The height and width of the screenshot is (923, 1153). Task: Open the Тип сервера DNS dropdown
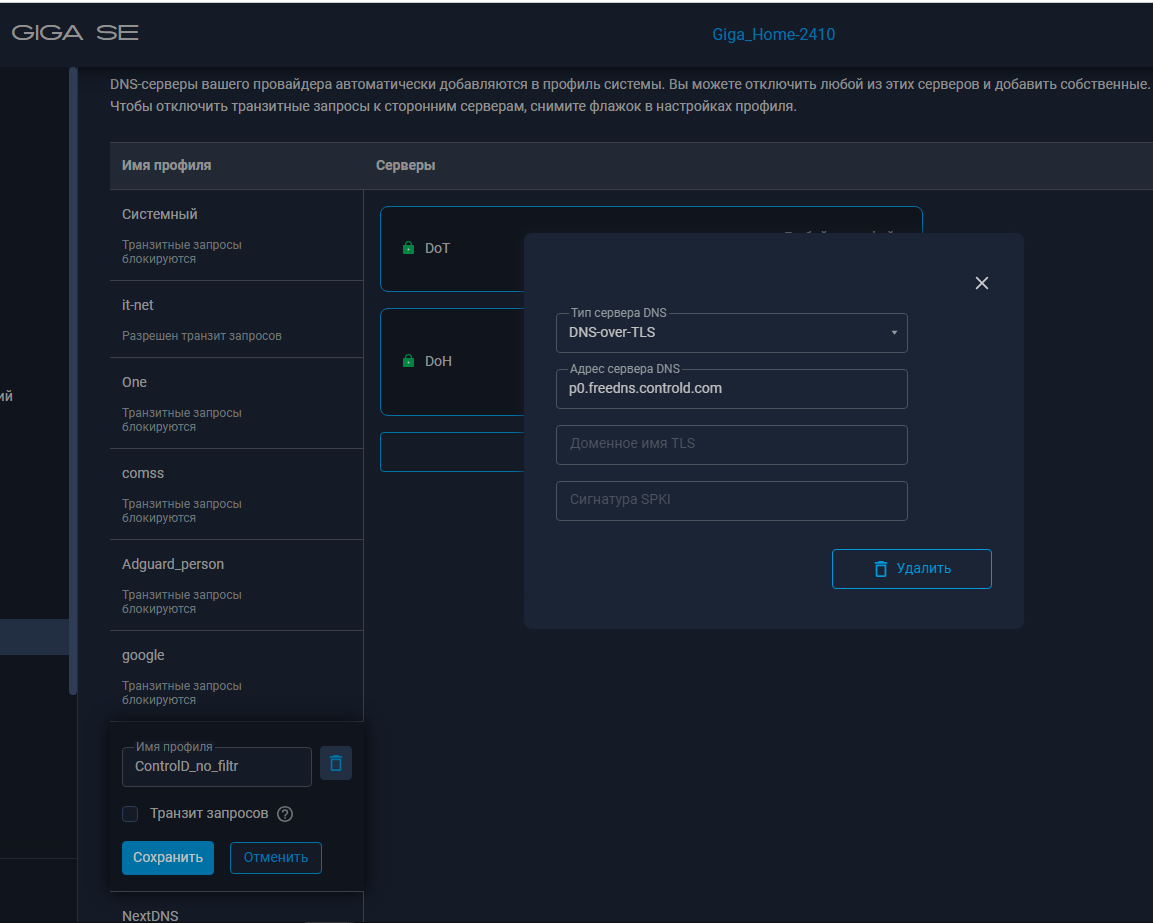pyautogui.click(x=731, y=333)
